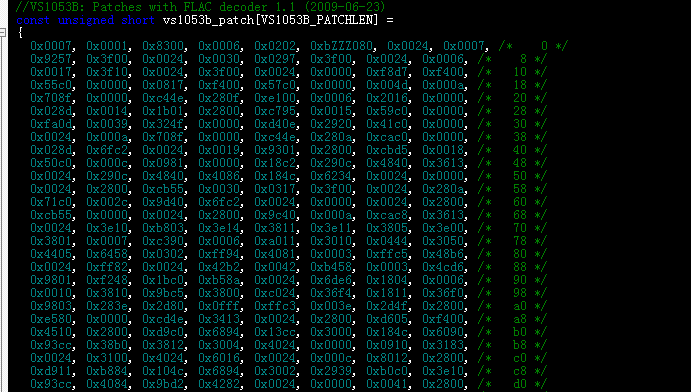The height and width of the screenshot is (392, 691).
Task: Click the value 0xcac0
Action: click(387, 137)
